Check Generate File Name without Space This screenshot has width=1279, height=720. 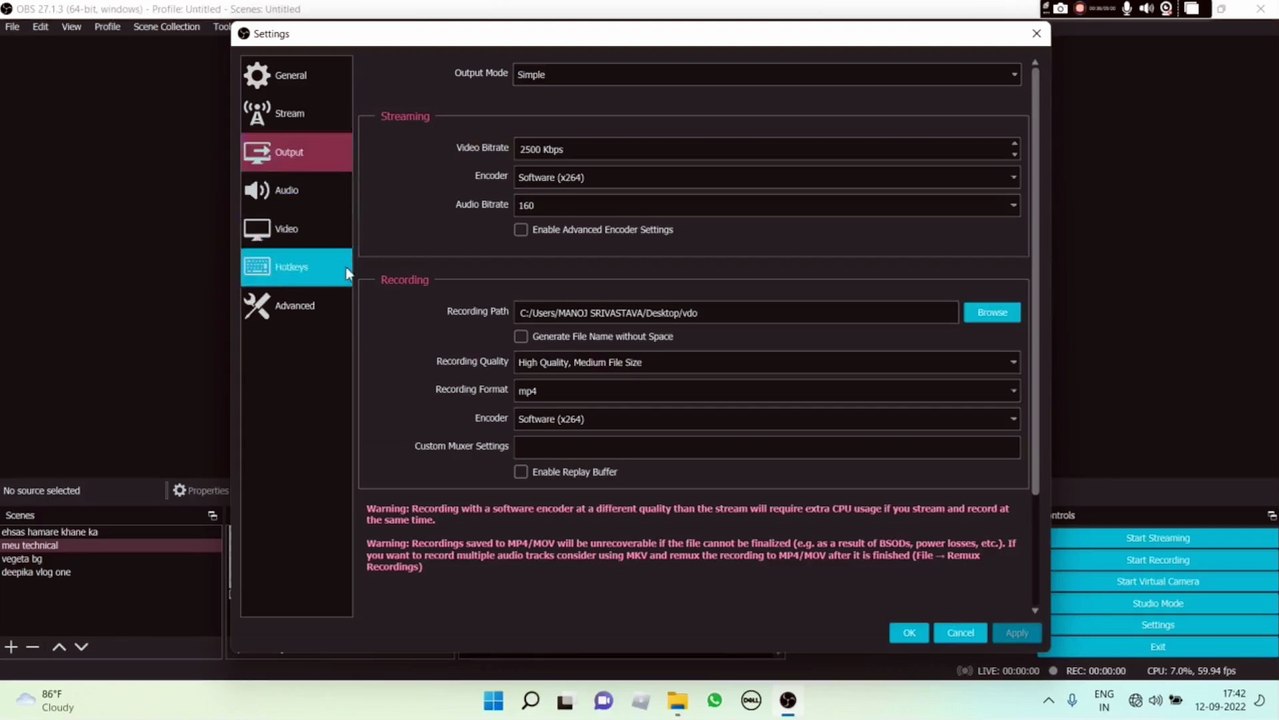click(x=521, y=336)
